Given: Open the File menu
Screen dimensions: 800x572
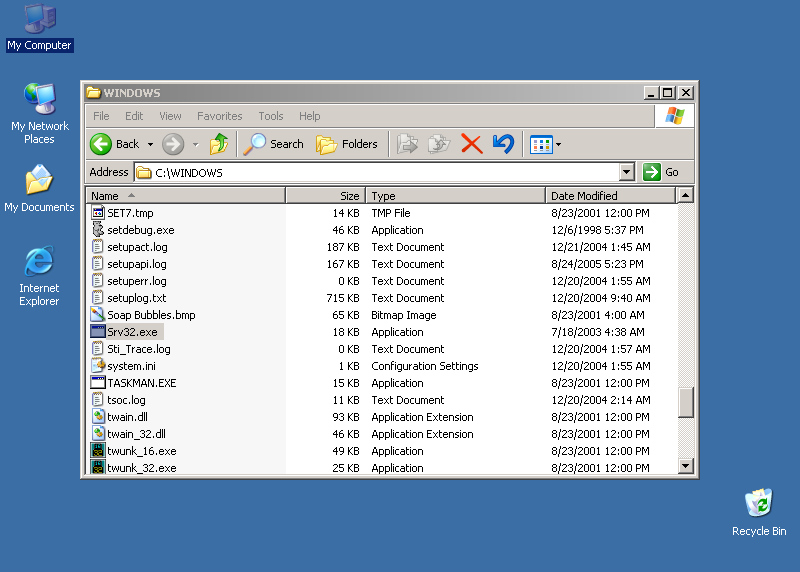Looking at the screenshot, I should click(x=101, y=116).
